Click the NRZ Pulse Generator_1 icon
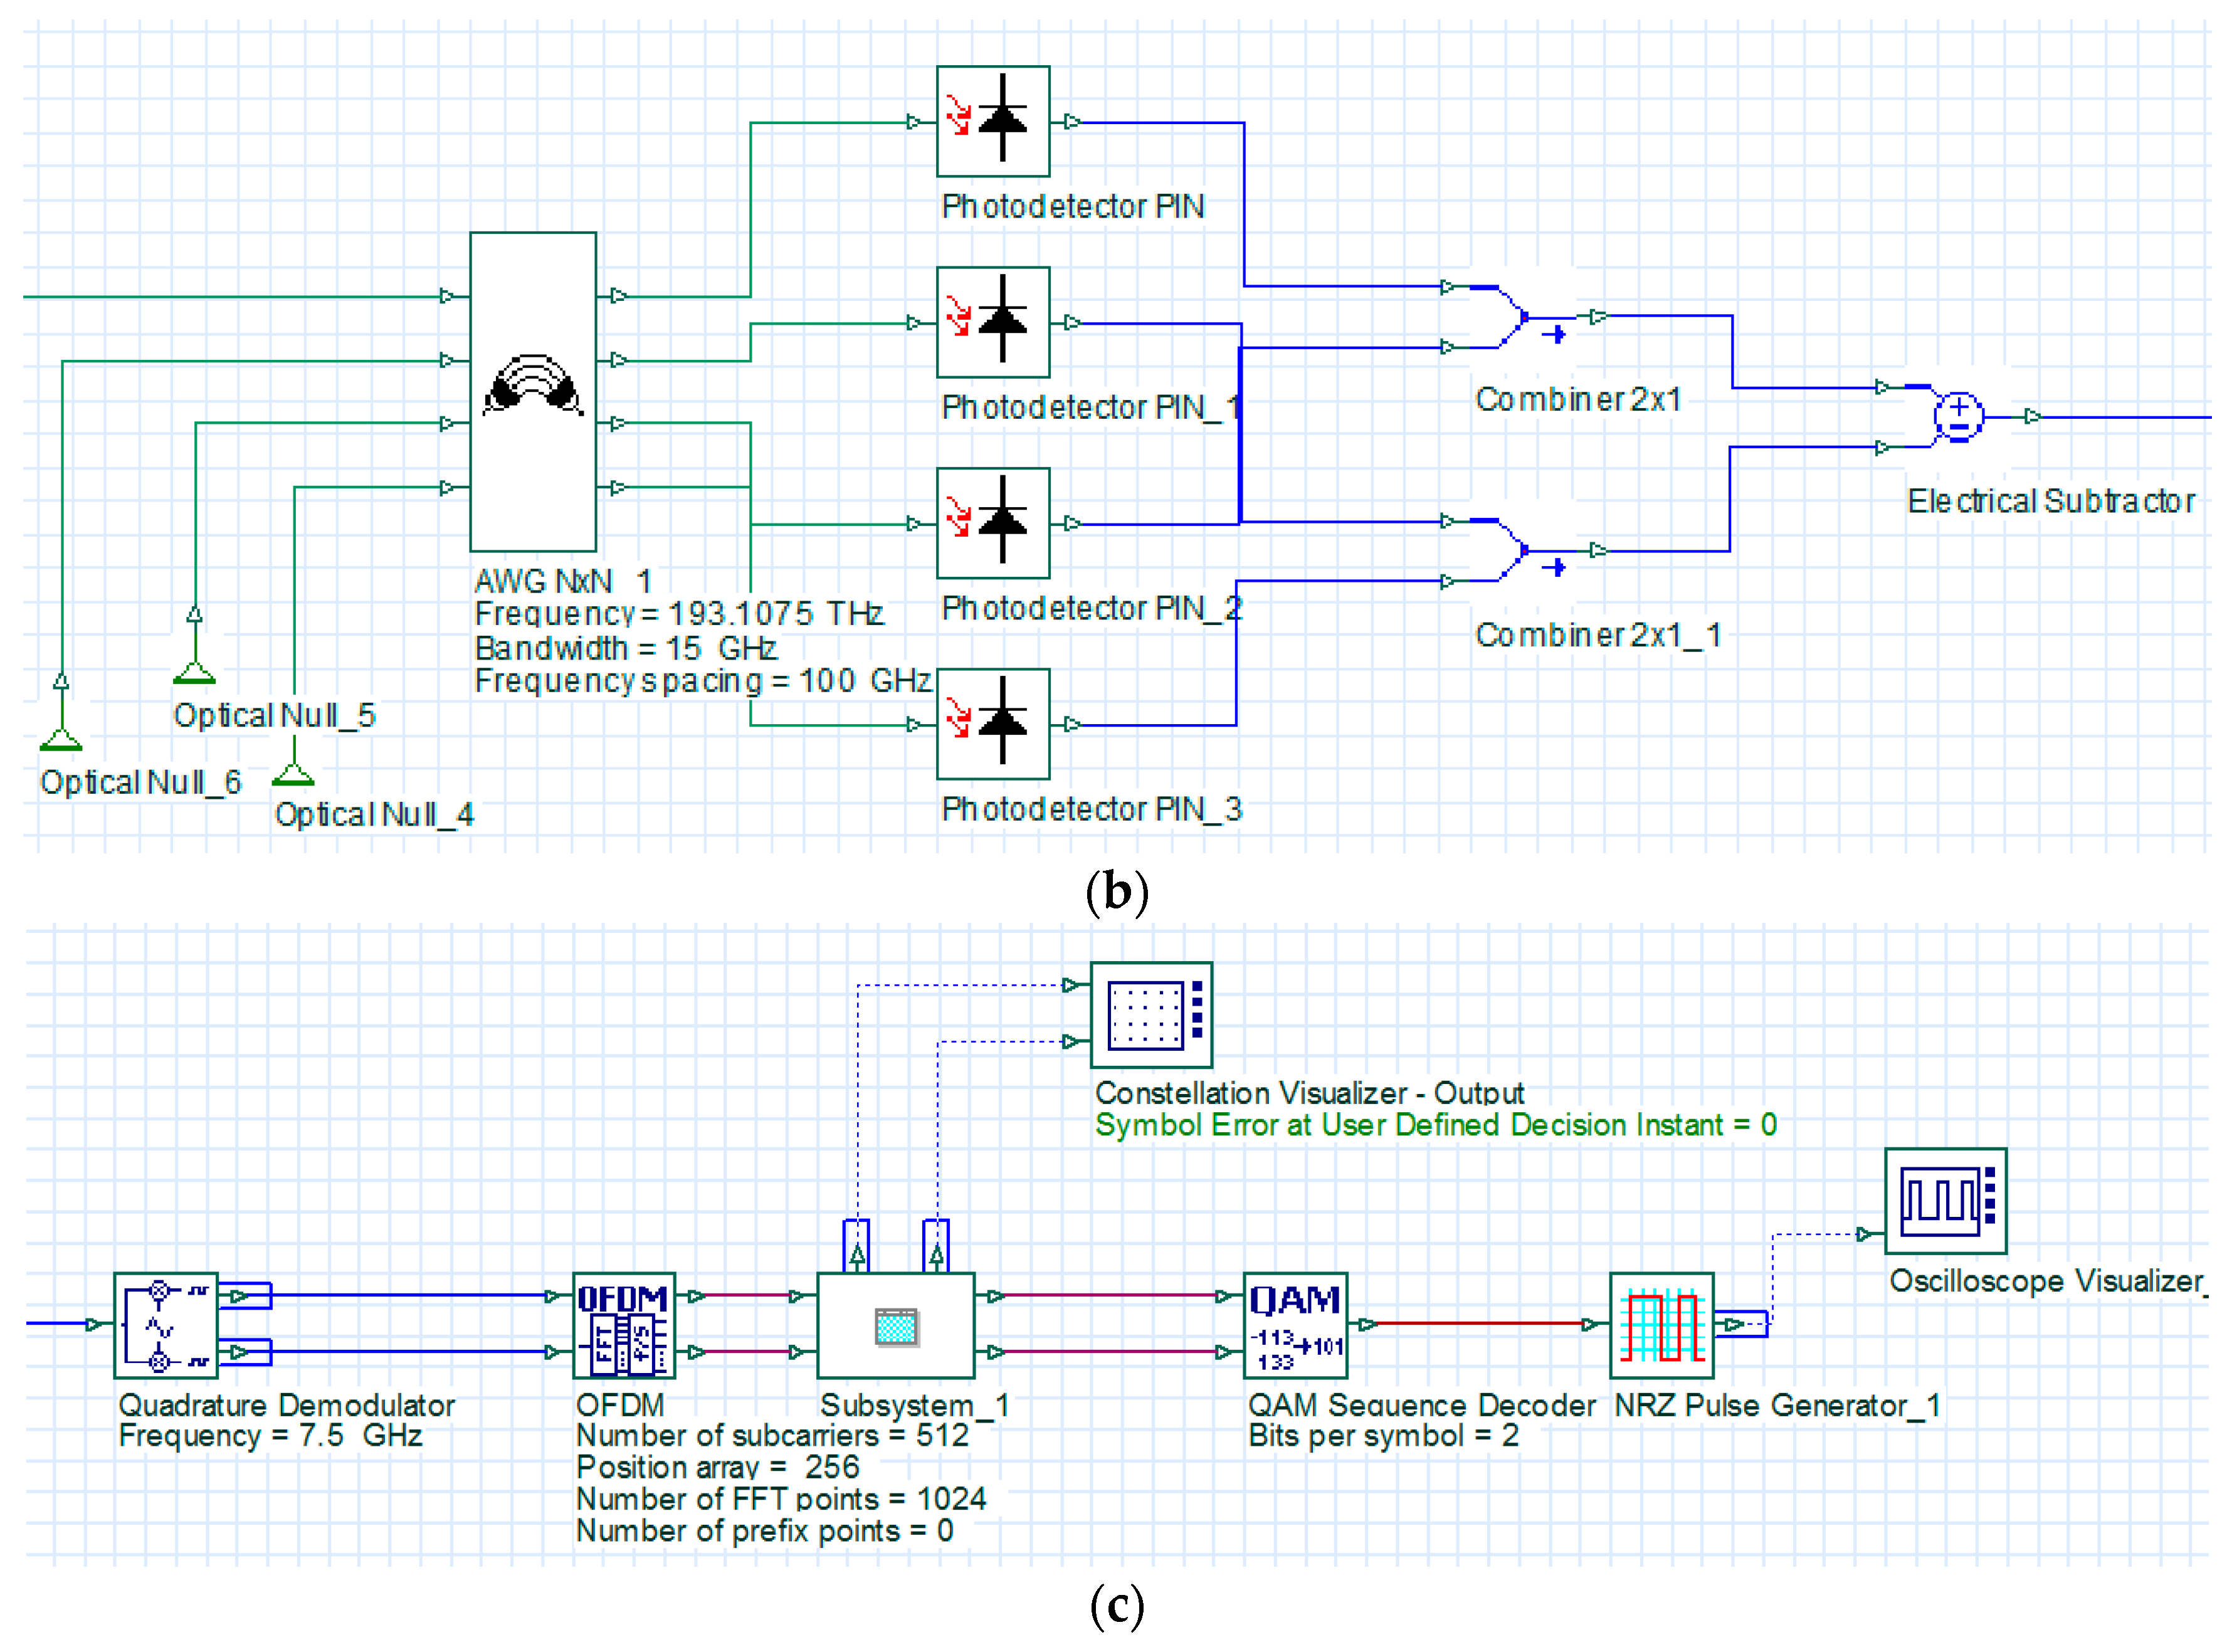2237x1652 pixels. [x=1661, y=1325]
